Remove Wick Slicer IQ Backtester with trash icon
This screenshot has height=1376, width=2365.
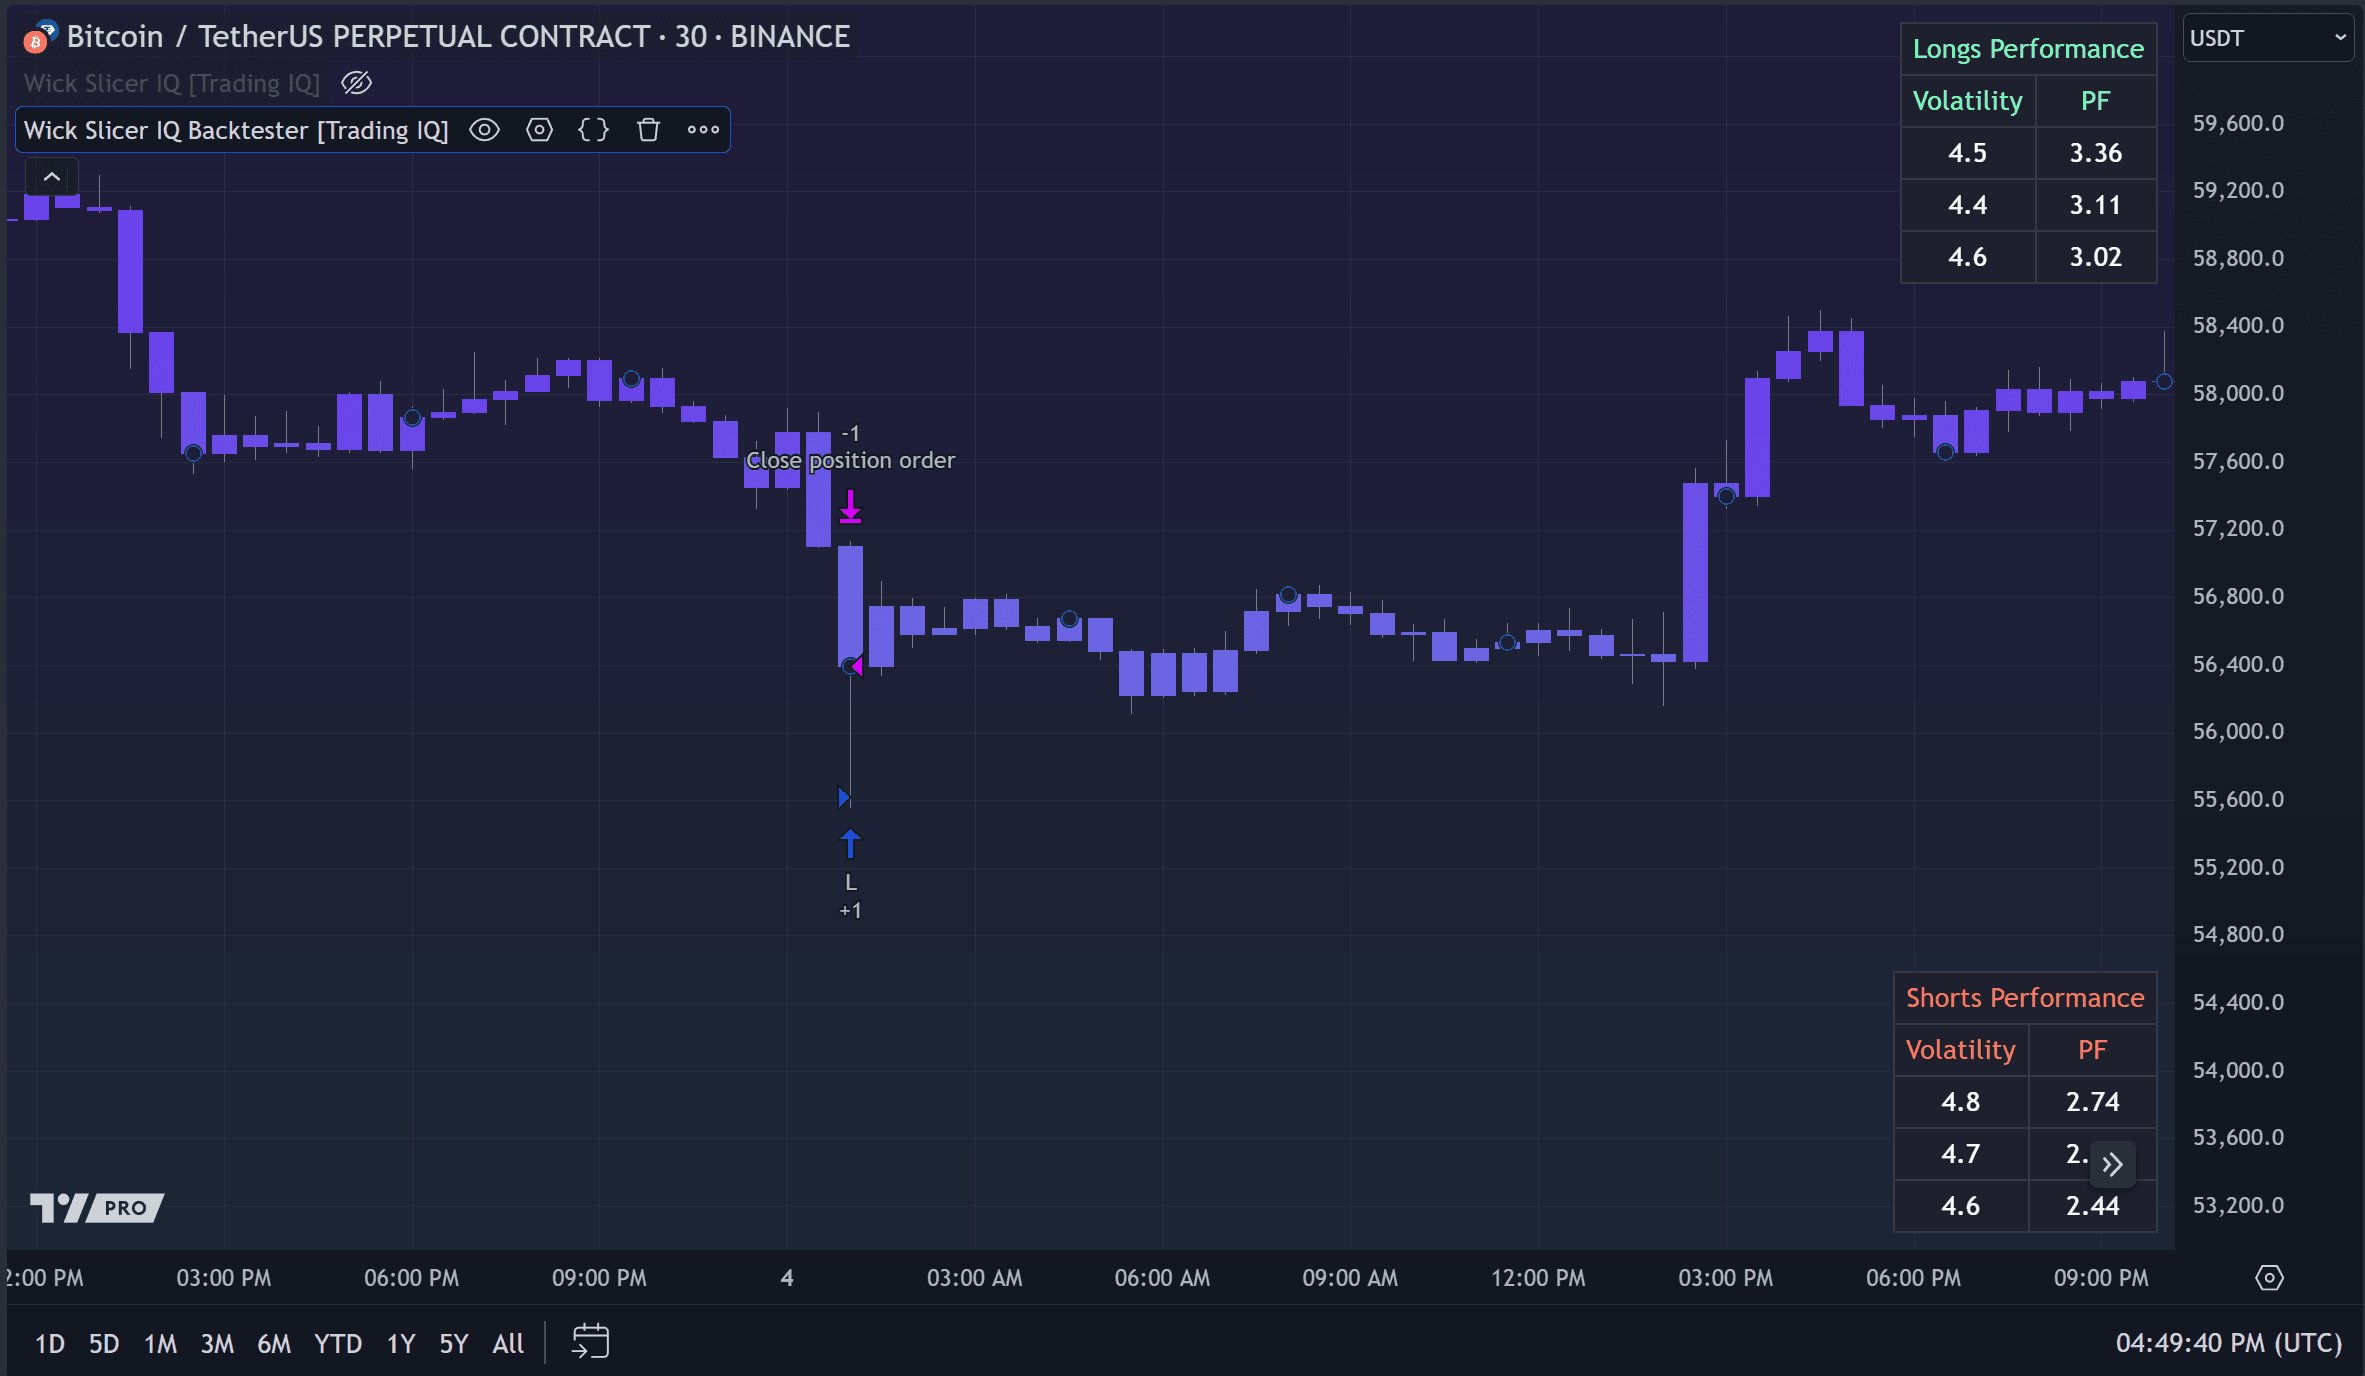point(649,130)
